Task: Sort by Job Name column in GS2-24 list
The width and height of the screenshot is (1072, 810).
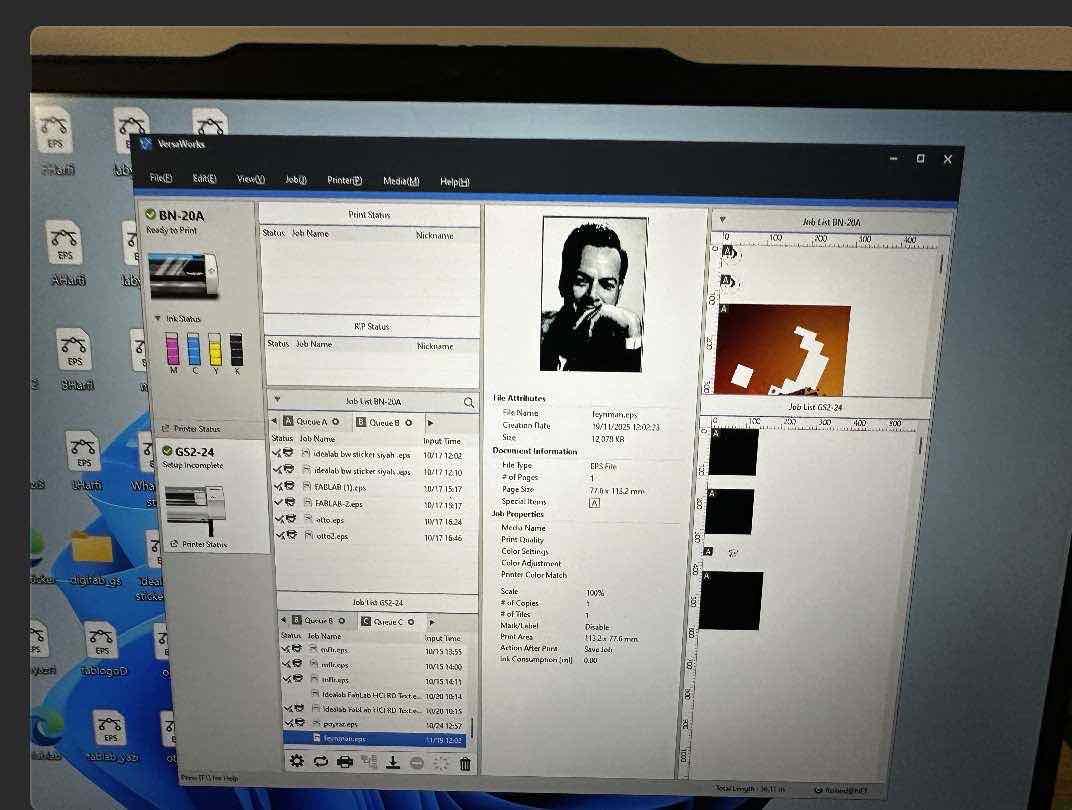Action: tap(324, 636)
